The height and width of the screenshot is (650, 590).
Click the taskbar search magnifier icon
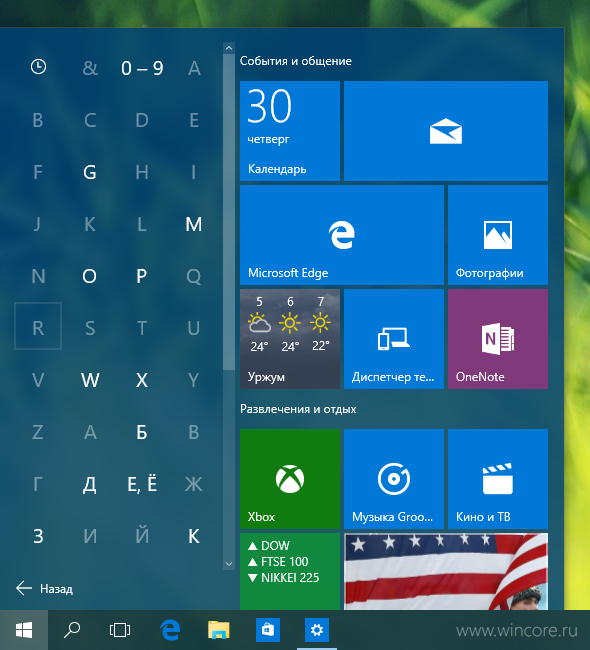72,630
